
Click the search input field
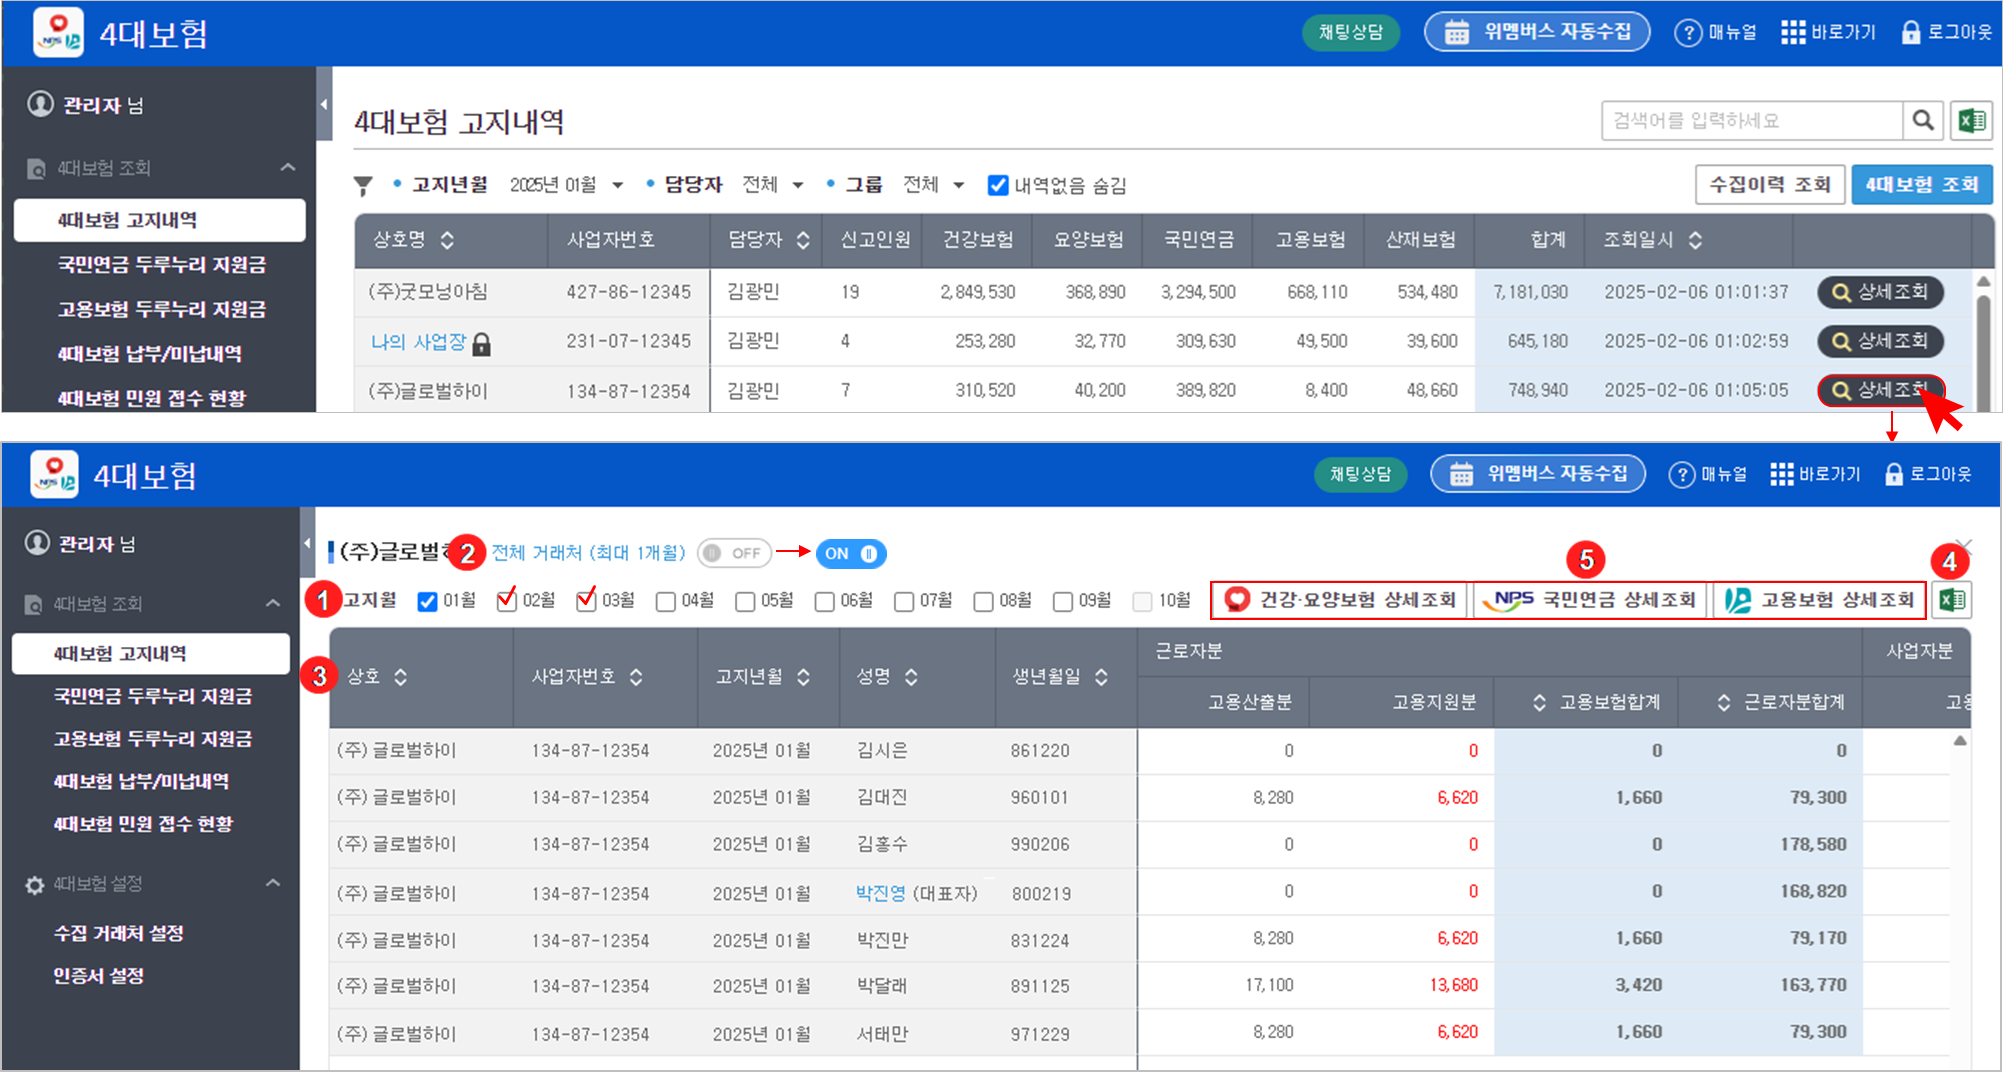pyautogui.click(x=1750, y=121)
